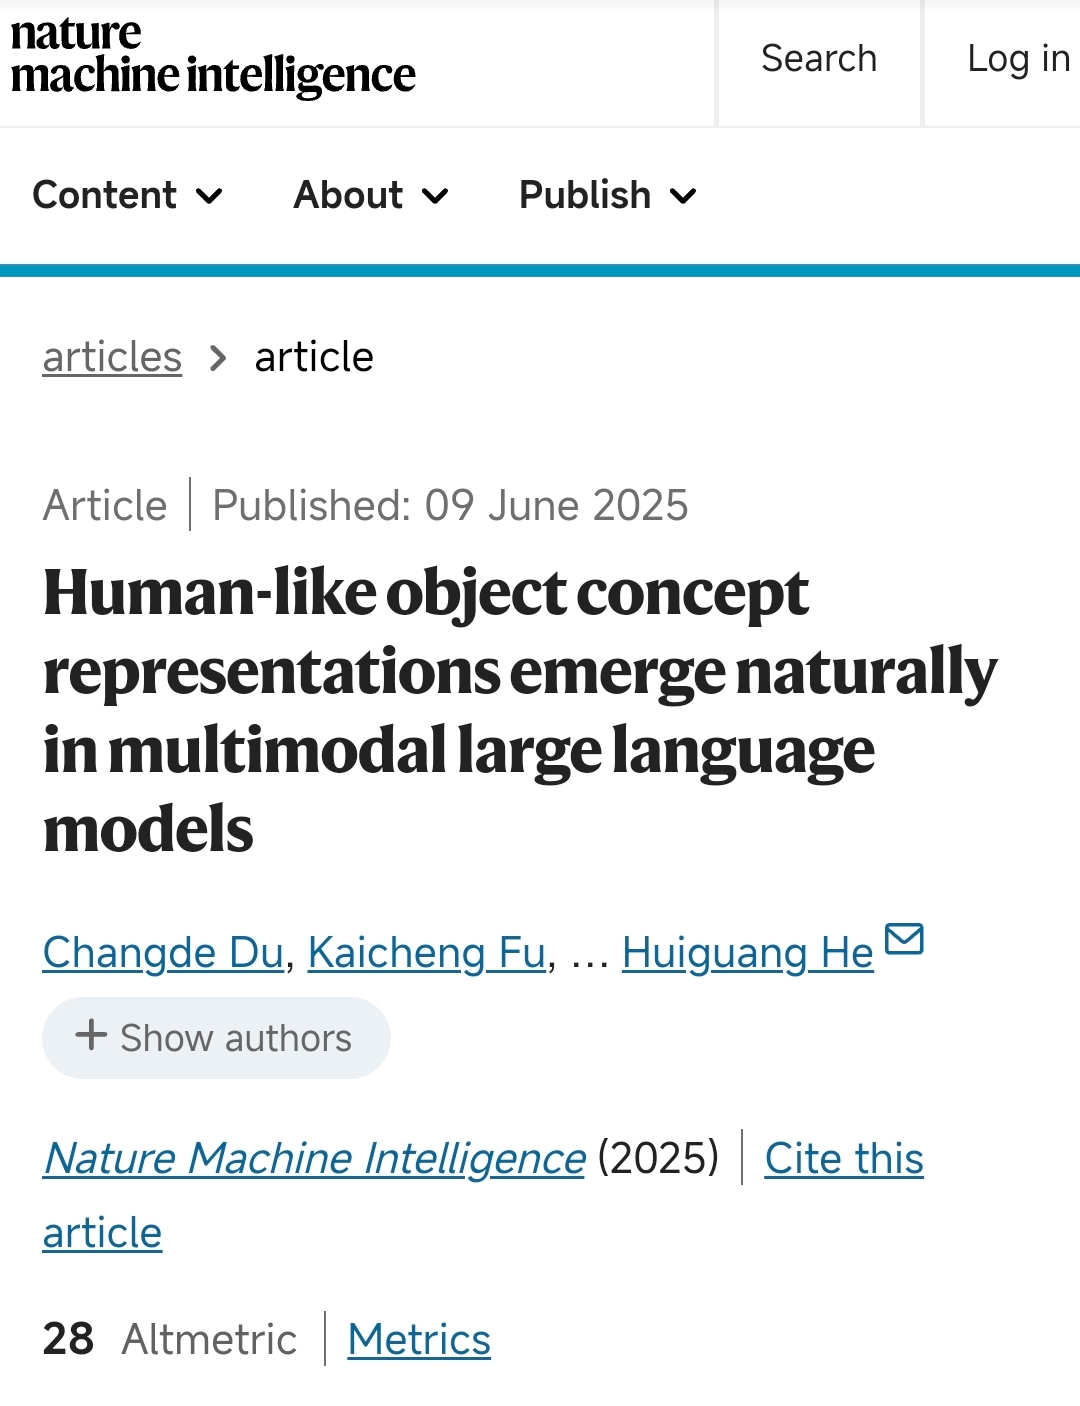Viewport: 1080px width, 1406px height.
Task: Open the Search panel
Action: pyautogui.click(x=818, y=59)
